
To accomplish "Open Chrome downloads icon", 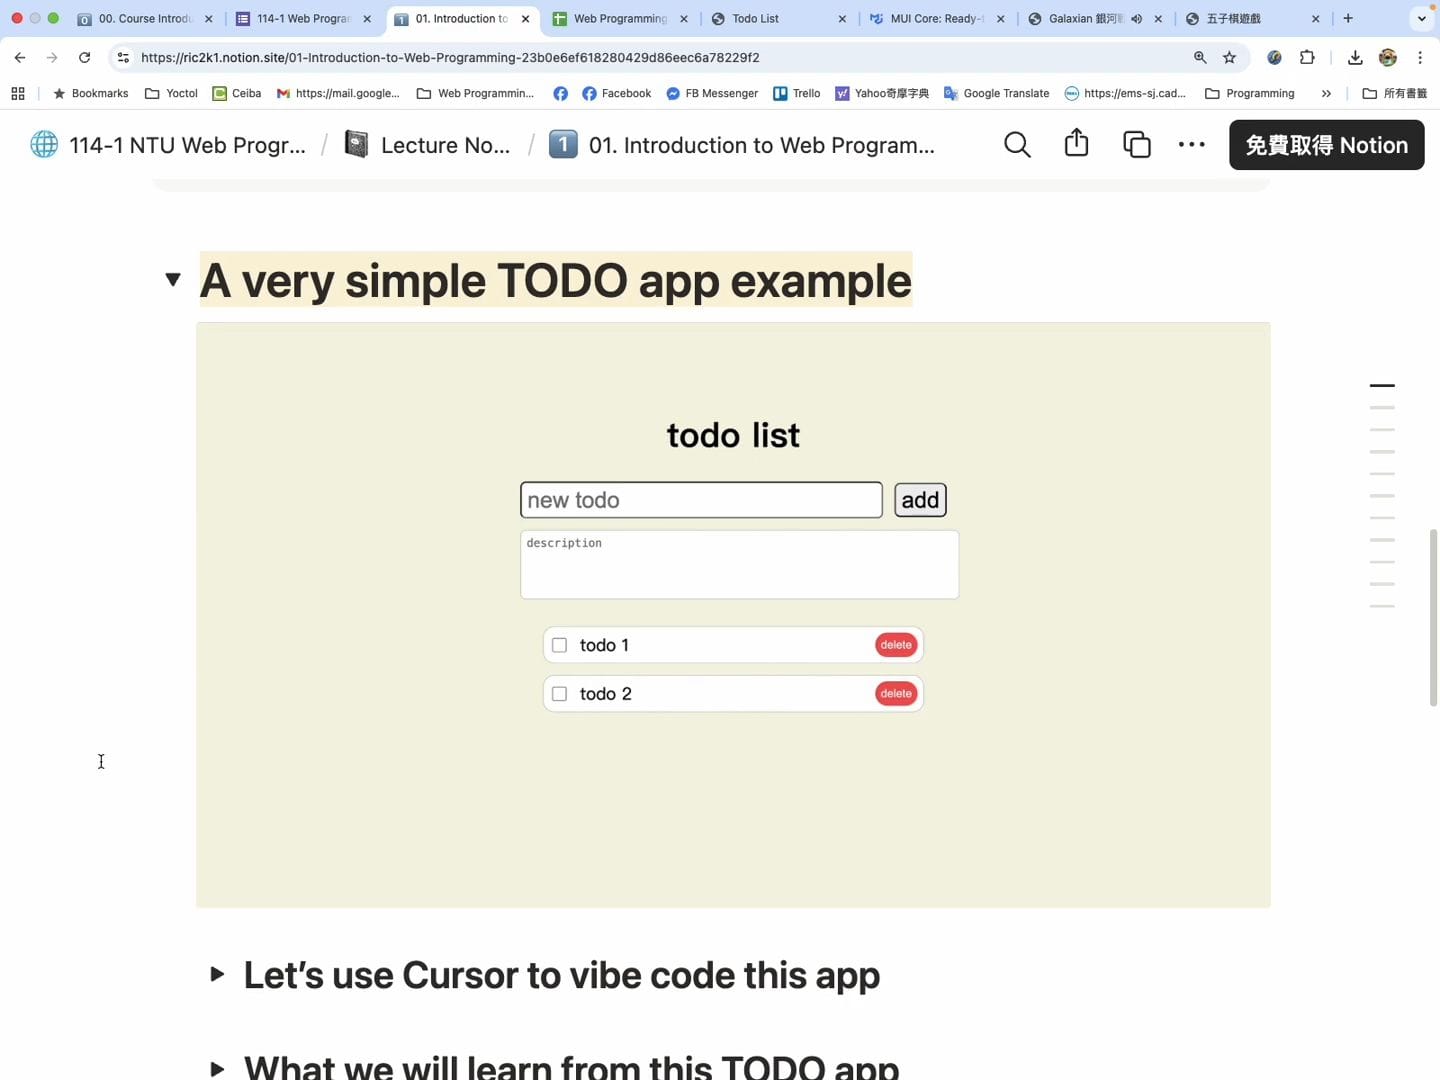I will coord(1355,58).
